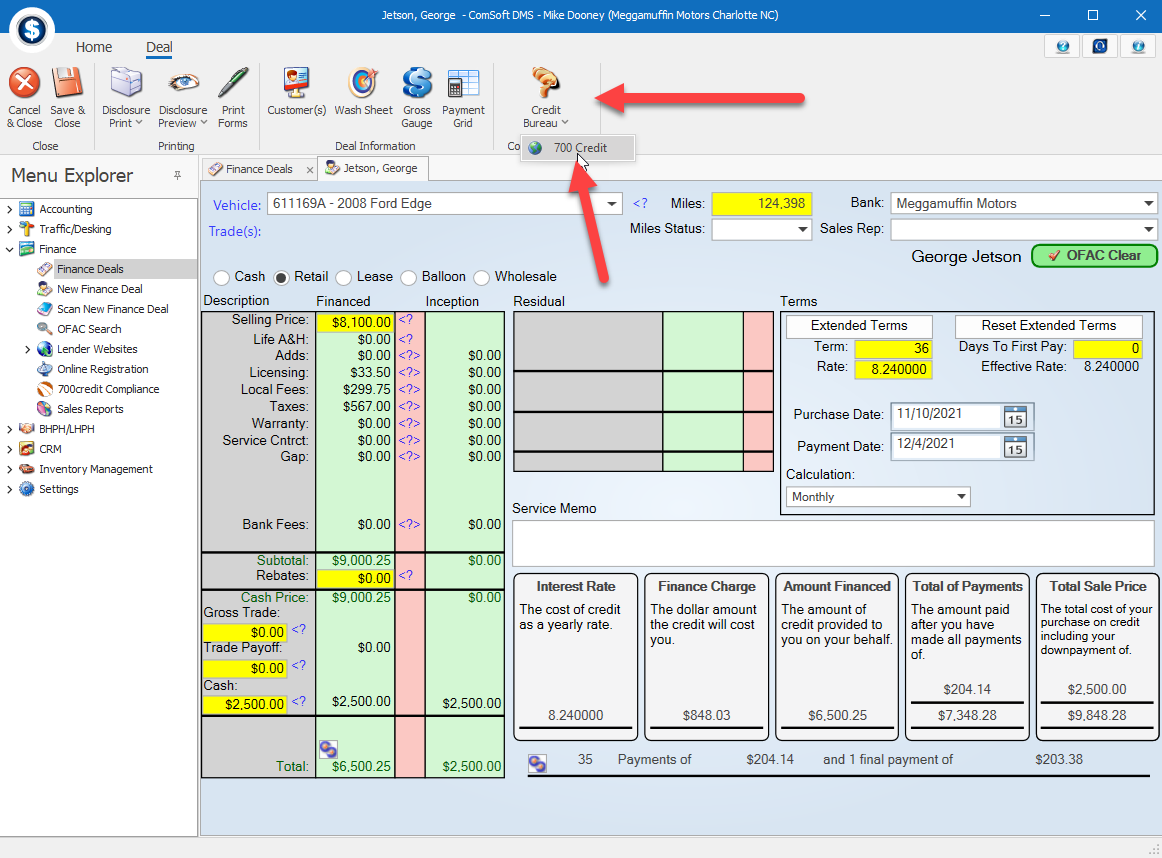Open Purchase Date calendar picker
This screenshot has height=858, width=1162.
[x=1015, y=416]
